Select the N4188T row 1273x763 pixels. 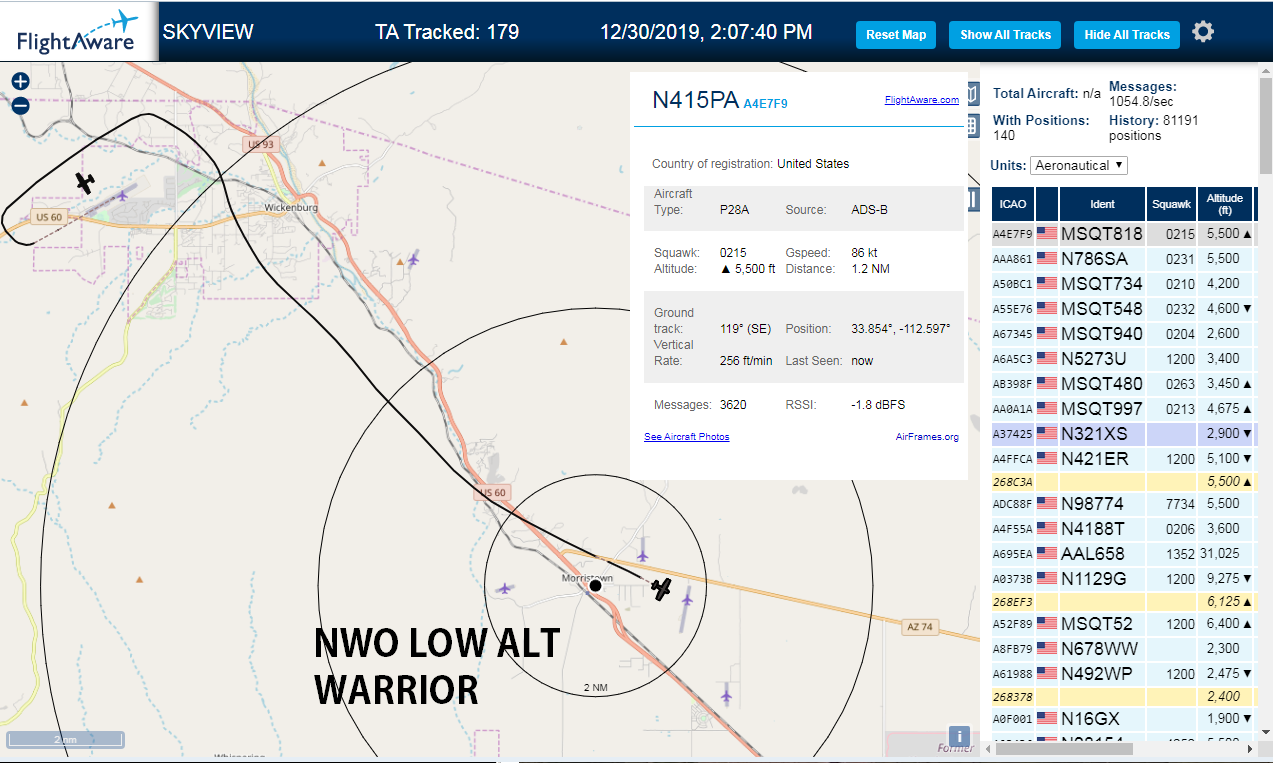[x=1124, y=528]
